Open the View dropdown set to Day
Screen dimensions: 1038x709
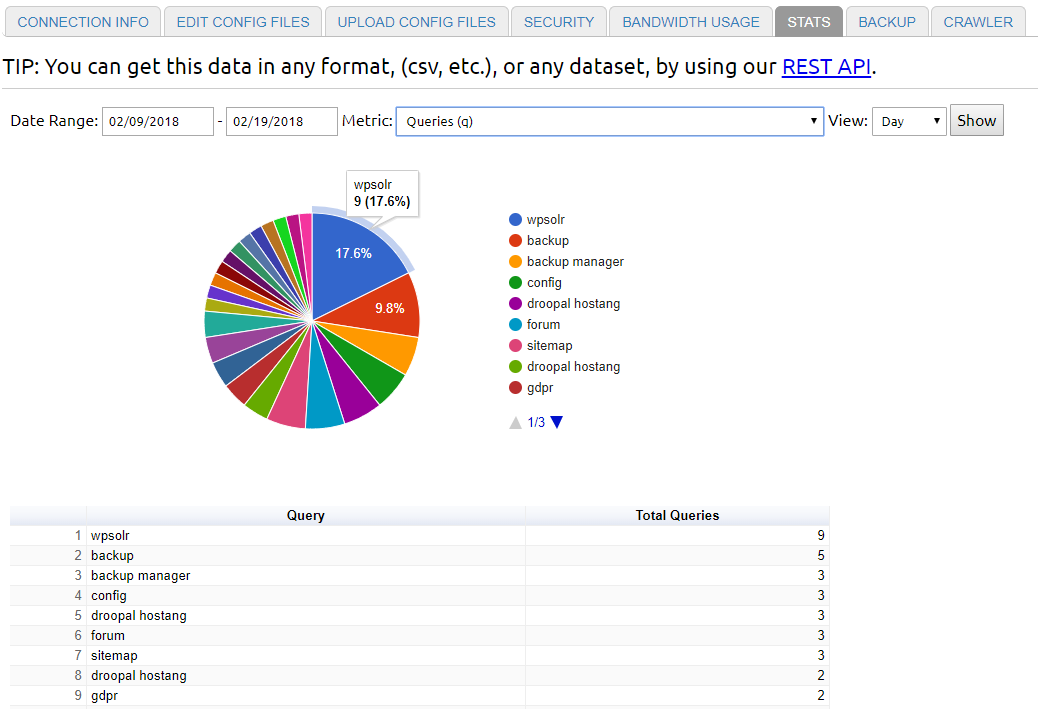[908, 121]
